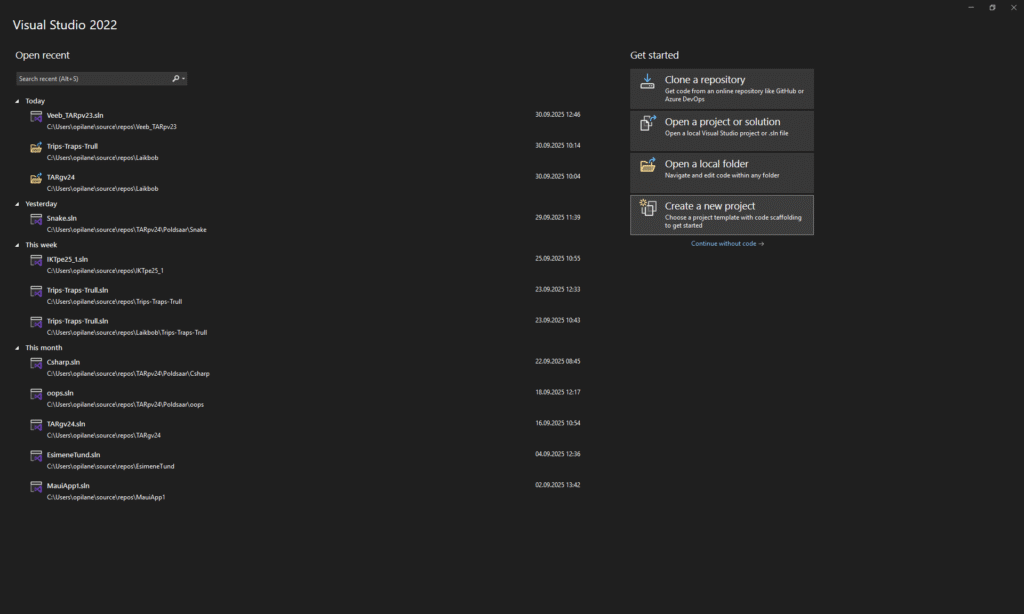Click the Clone a repository icon
1024x614 pixels.
[647, 83]
